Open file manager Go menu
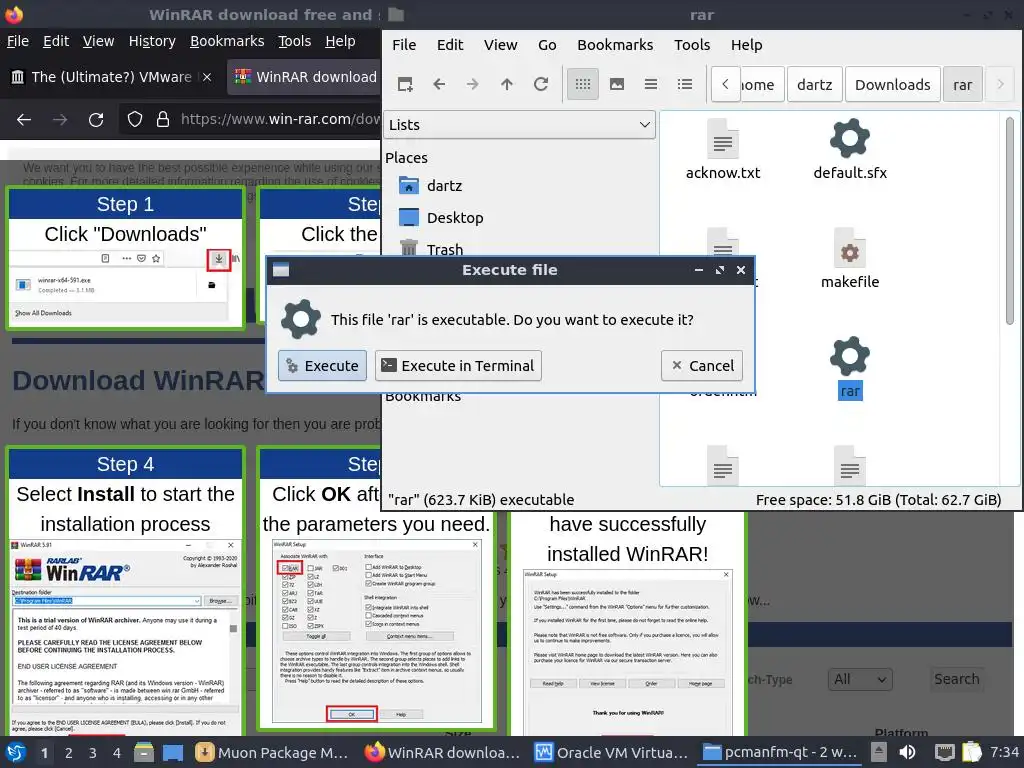1024x768 pixels. 547,44
